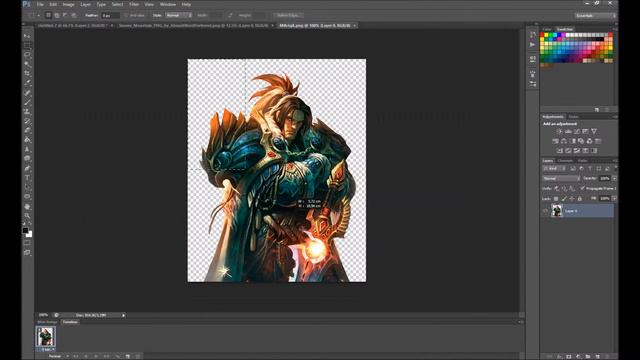
Task: Click Intersect with selection icon in options bar
Action: [x=74, y=15]
